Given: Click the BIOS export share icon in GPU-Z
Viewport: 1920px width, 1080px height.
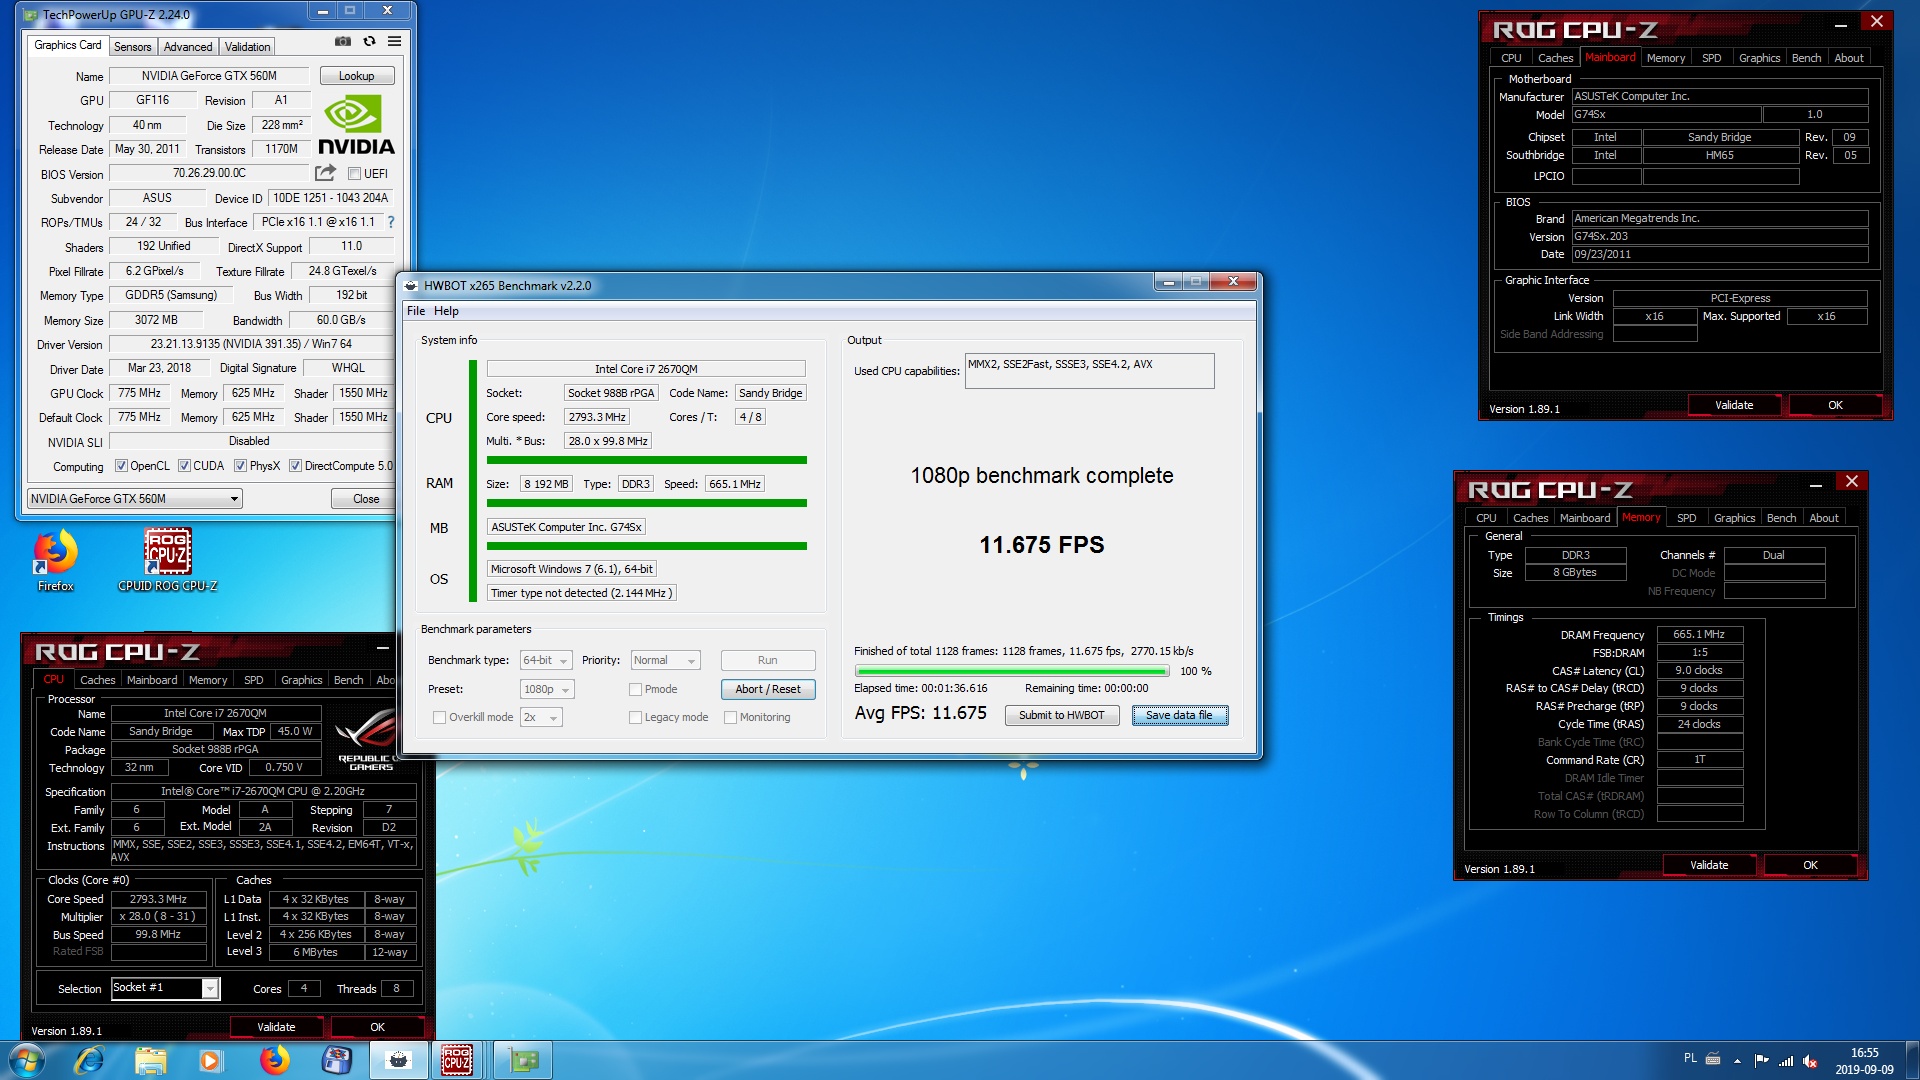Looking at the screenshot, I should point(325,173).
